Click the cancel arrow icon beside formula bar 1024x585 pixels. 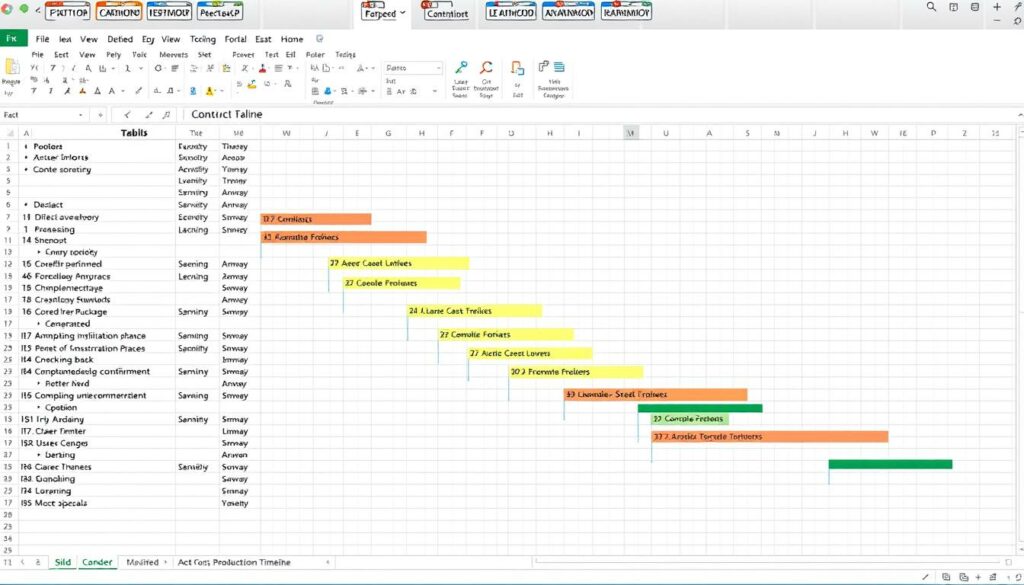coord(127,115)
